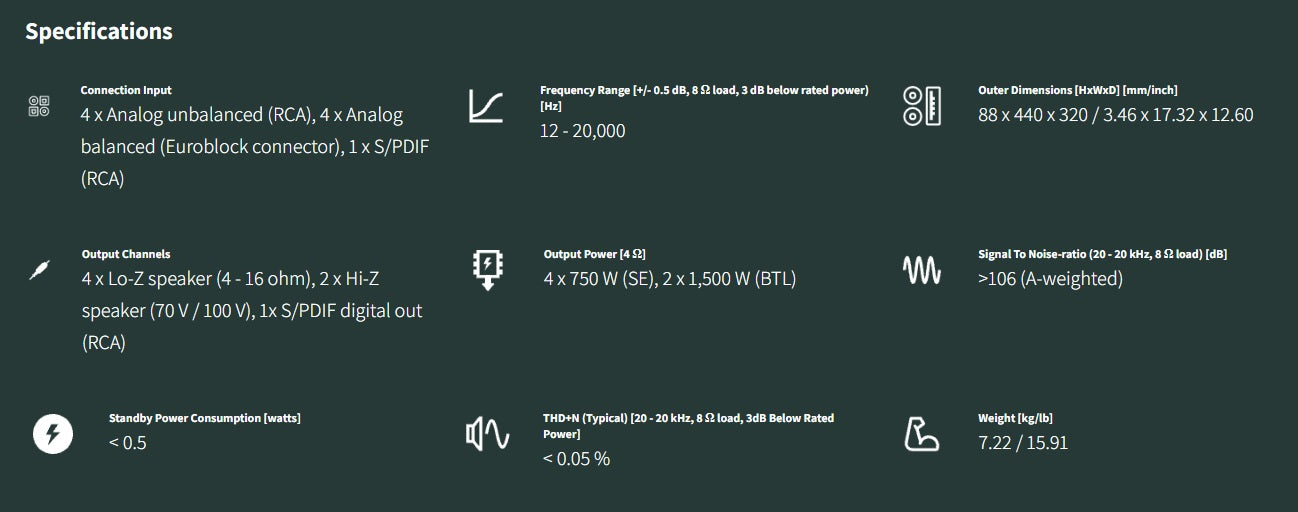Click the Weight flexed arm icon
The image size is (1298, 512).
921,434
